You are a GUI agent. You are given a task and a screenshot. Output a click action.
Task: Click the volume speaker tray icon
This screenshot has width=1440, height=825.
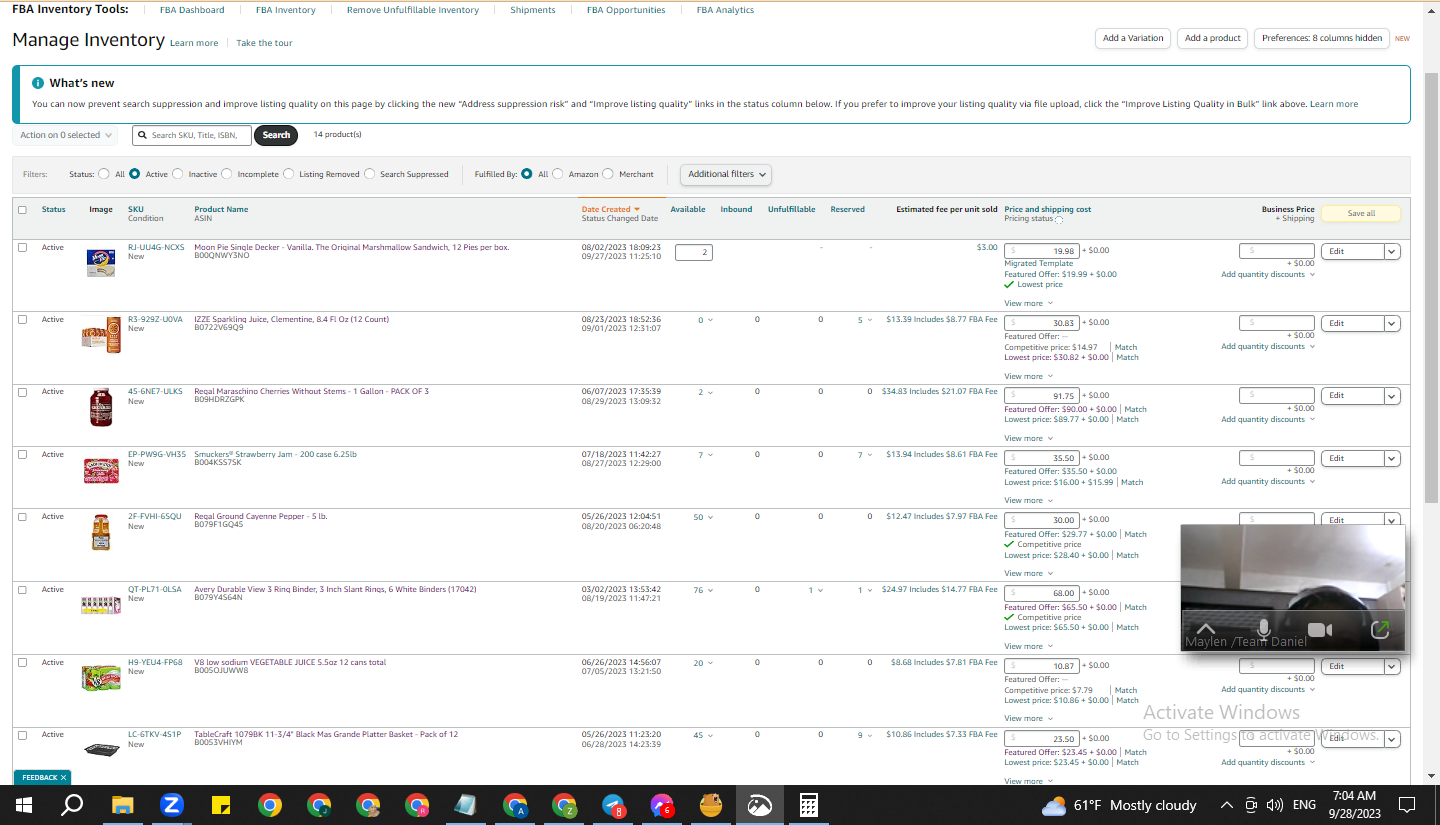point(1274,805)
